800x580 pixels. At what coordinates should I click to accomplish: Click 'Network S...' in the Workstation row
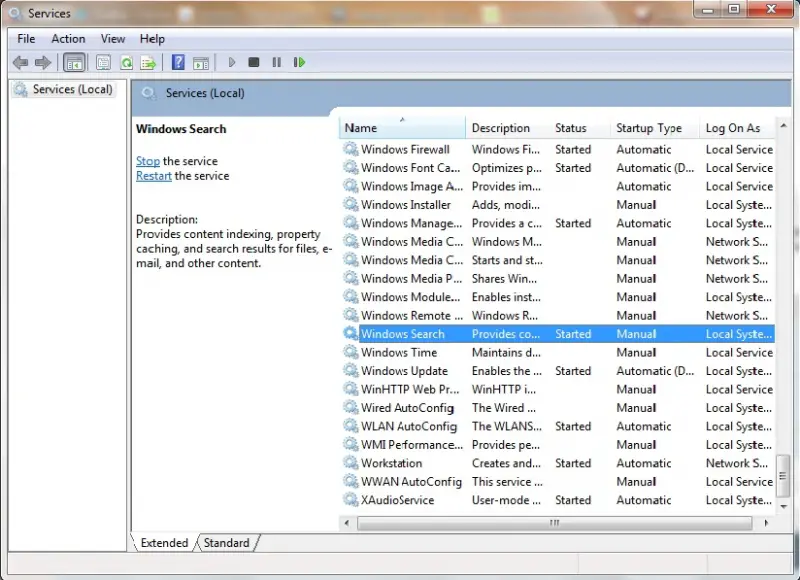[x=737, y=463]
